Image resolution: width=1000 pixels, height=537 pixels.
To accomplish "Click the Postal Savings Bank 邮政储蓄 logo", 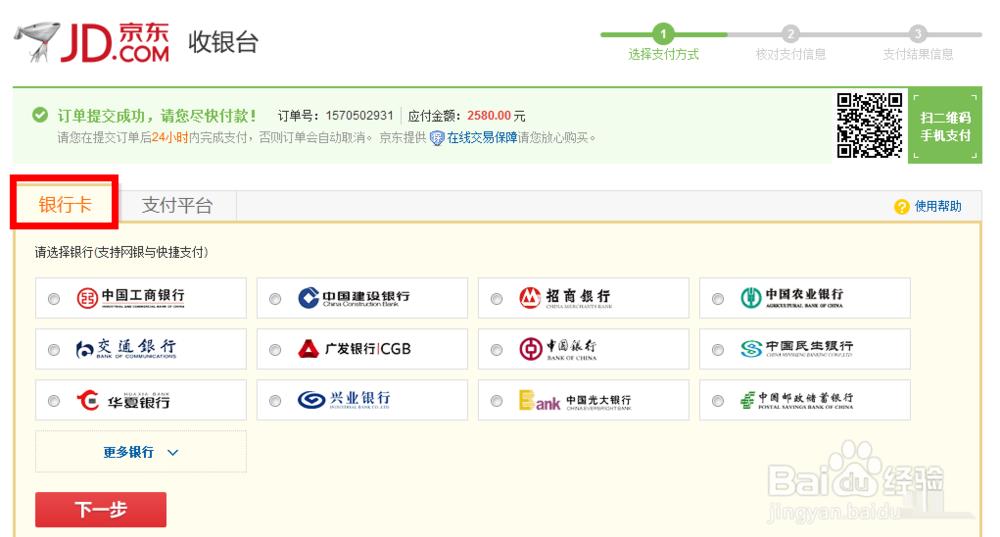I will pyautogui.click(x=797, y=400).
